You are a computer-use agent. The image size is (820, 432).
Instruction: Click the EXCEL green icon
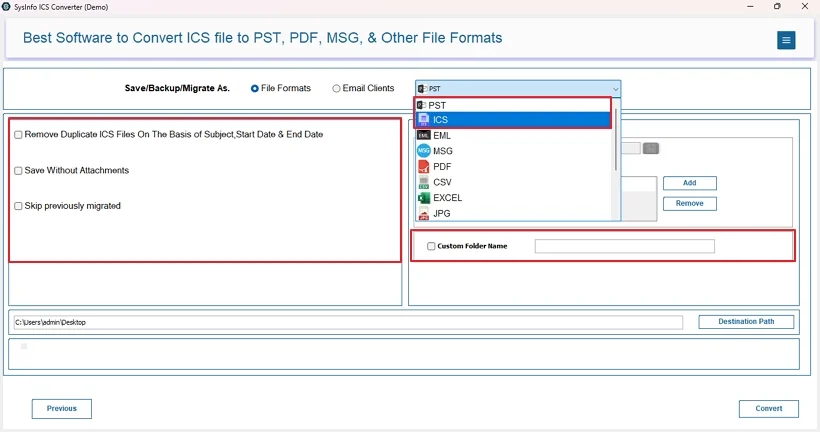click(x=424, y=198)
